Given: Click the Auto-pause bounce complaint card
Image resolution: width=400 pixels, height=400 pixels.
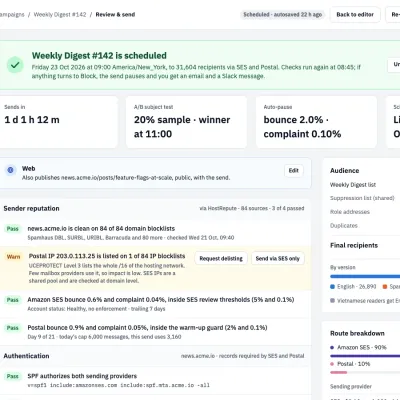Looking at the screenshot, I should point(316,122).
